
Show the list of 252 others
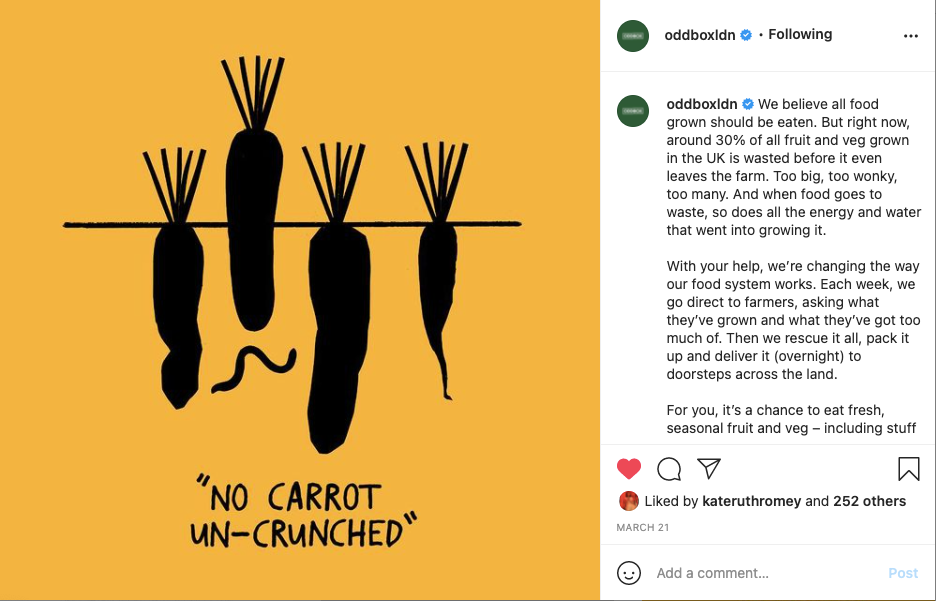point(870,501)
